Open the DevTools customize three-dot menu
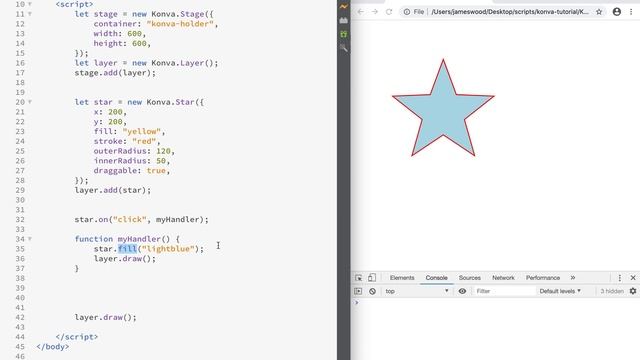Image resolution: width=640 pixels, height=360 pixels. [620, 278]
